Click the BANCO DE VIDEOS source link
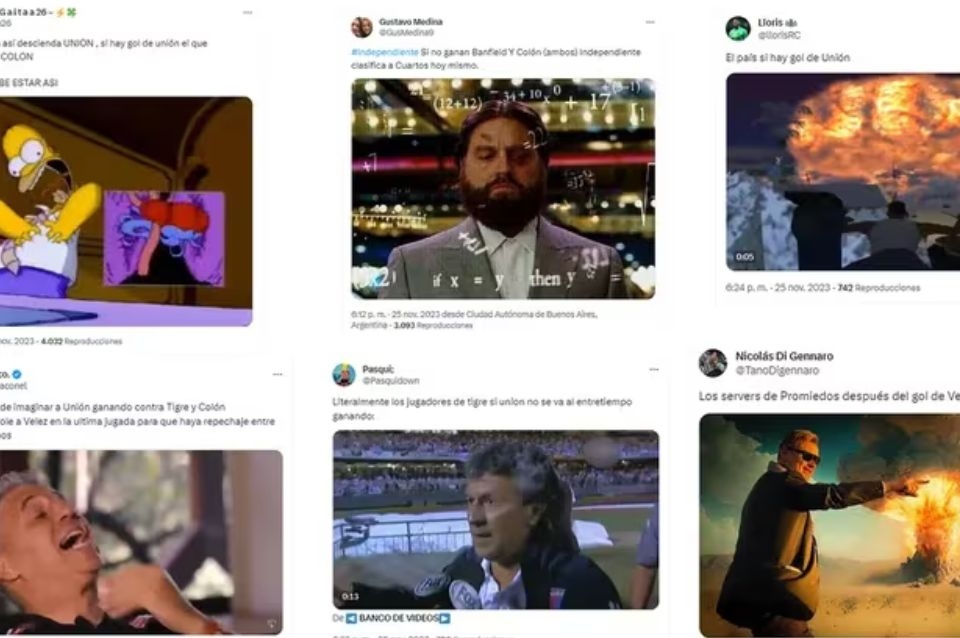Image resolution: width=960 pixels, height=638 pixels. pos(399,618)
